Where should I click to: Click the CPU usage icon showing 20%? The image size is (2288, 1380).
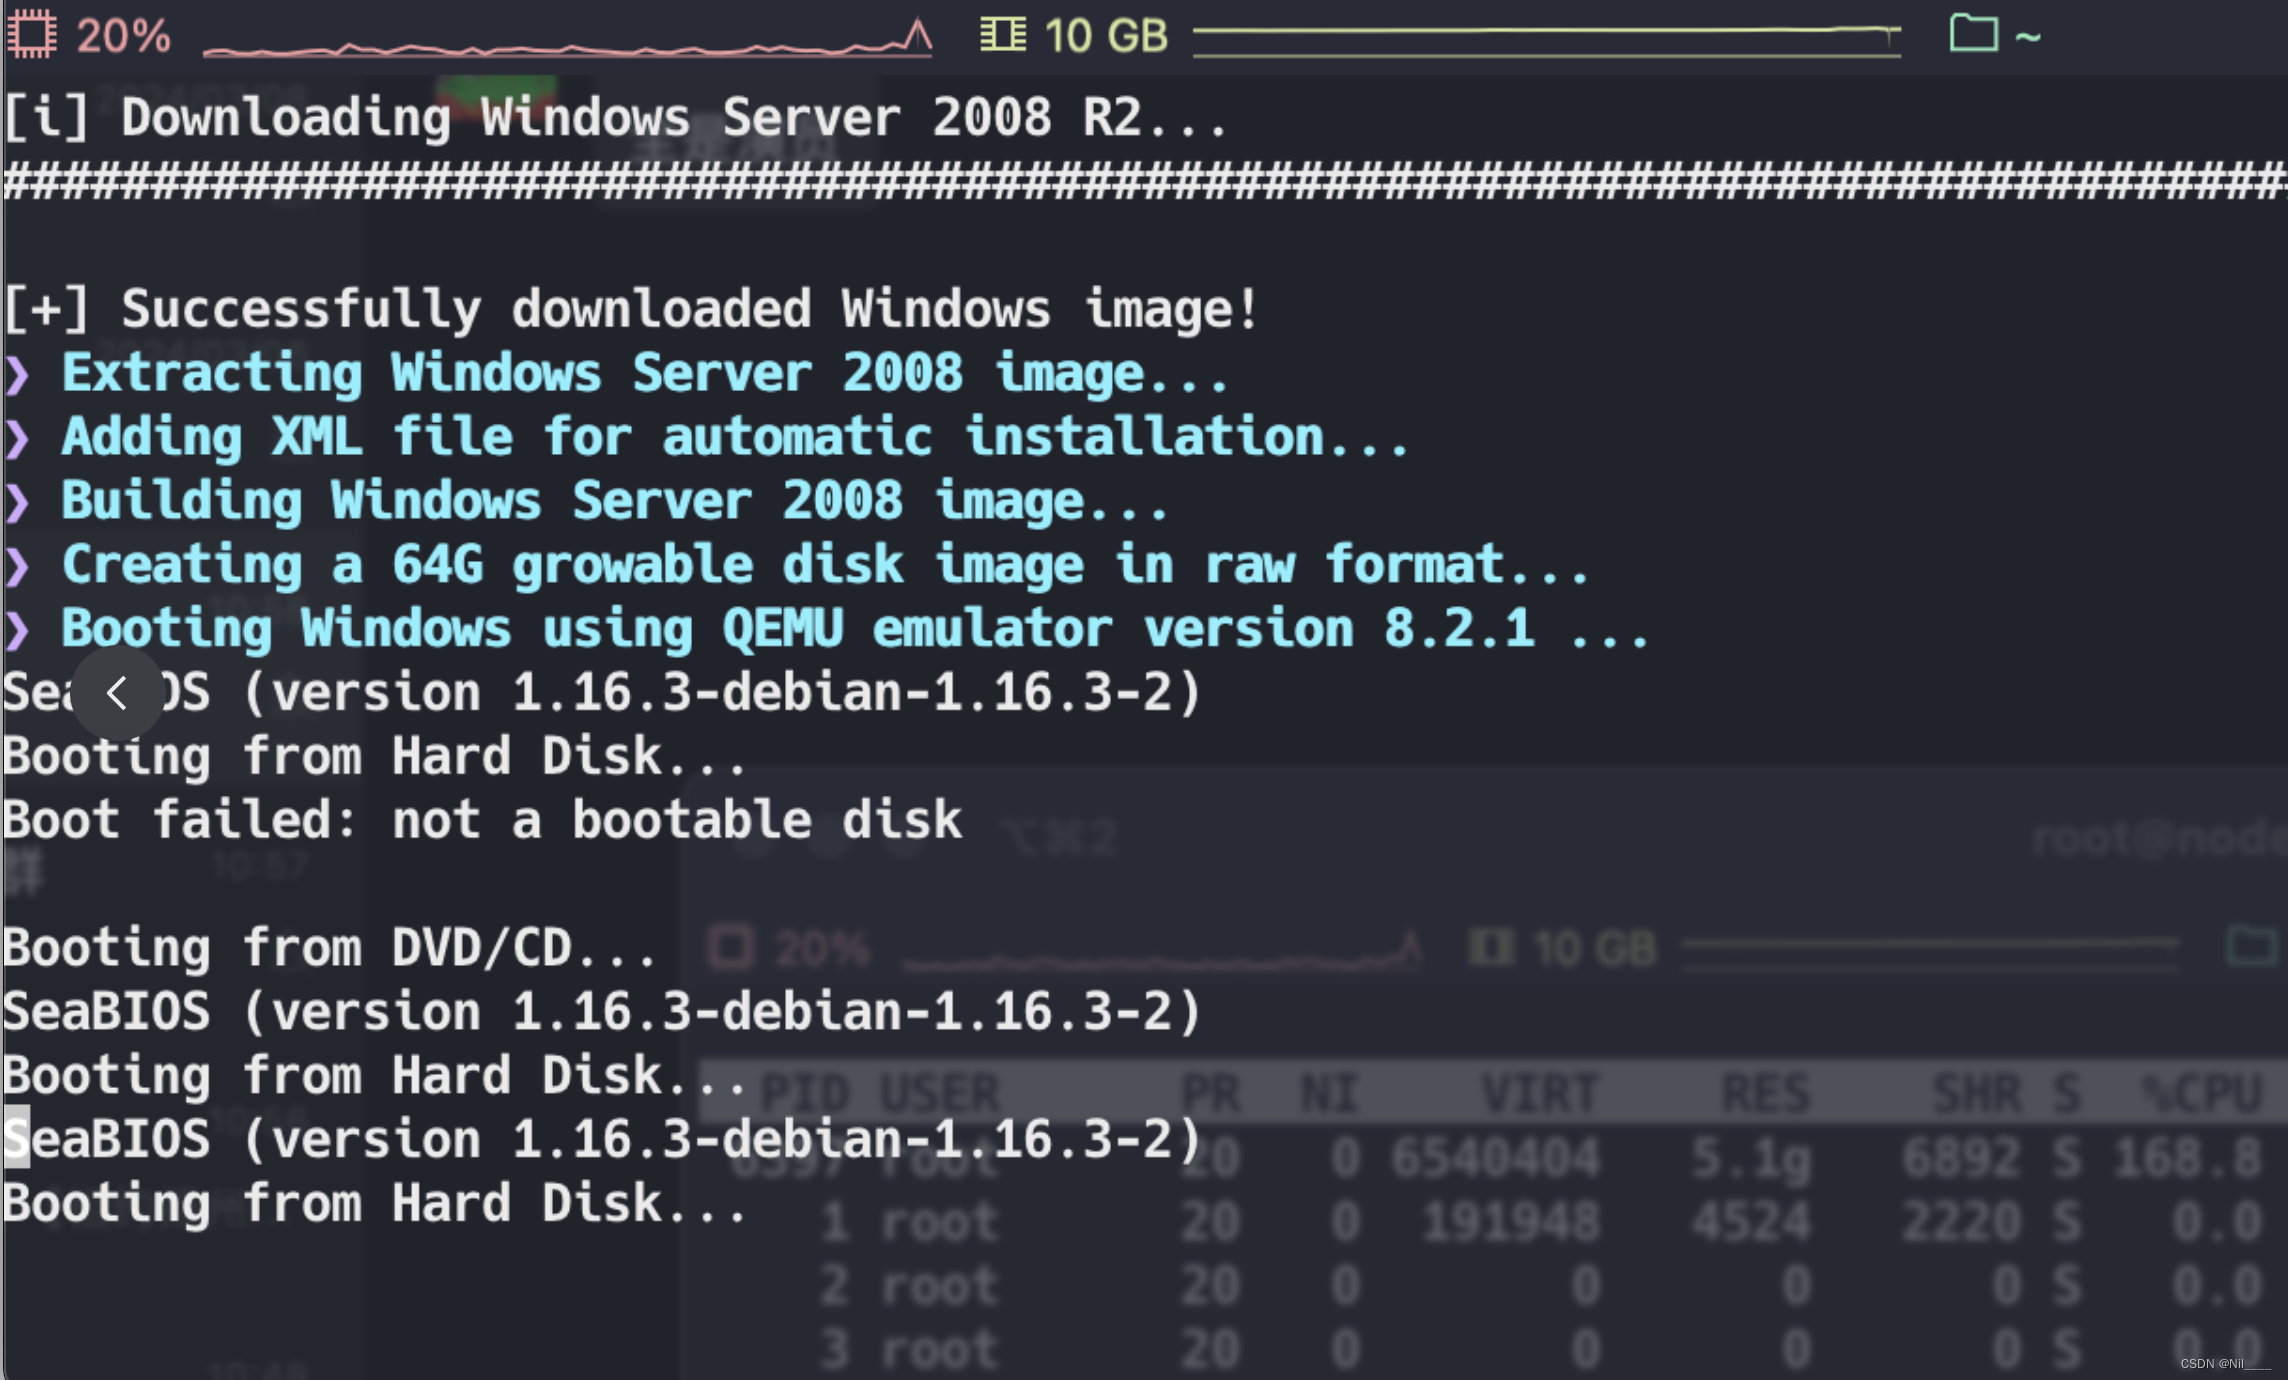(x=35, y=35)
